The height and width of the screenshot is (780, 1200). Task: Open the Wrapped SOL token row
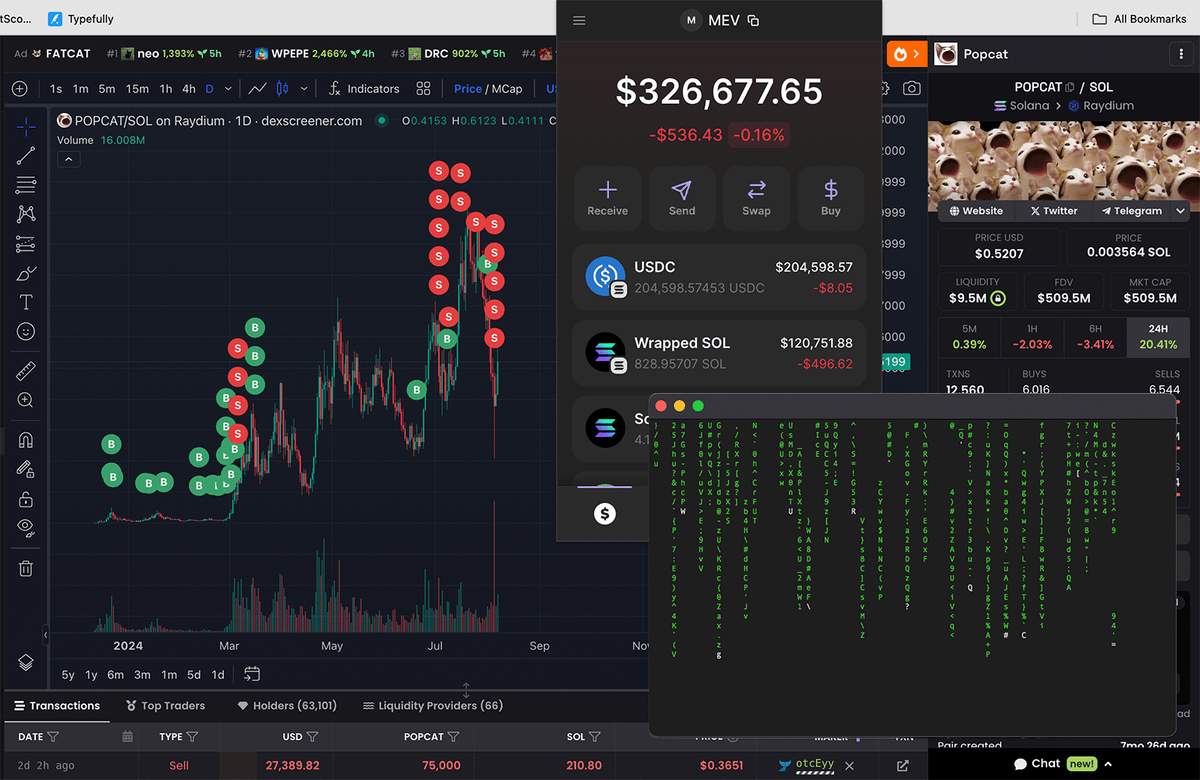point(719,353)
